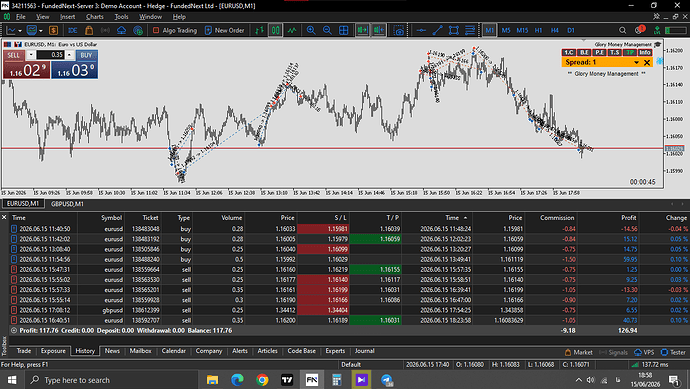Take a chart screenshot with camera icon
This screenshot has width=690, height=389.
pos(399,30)
